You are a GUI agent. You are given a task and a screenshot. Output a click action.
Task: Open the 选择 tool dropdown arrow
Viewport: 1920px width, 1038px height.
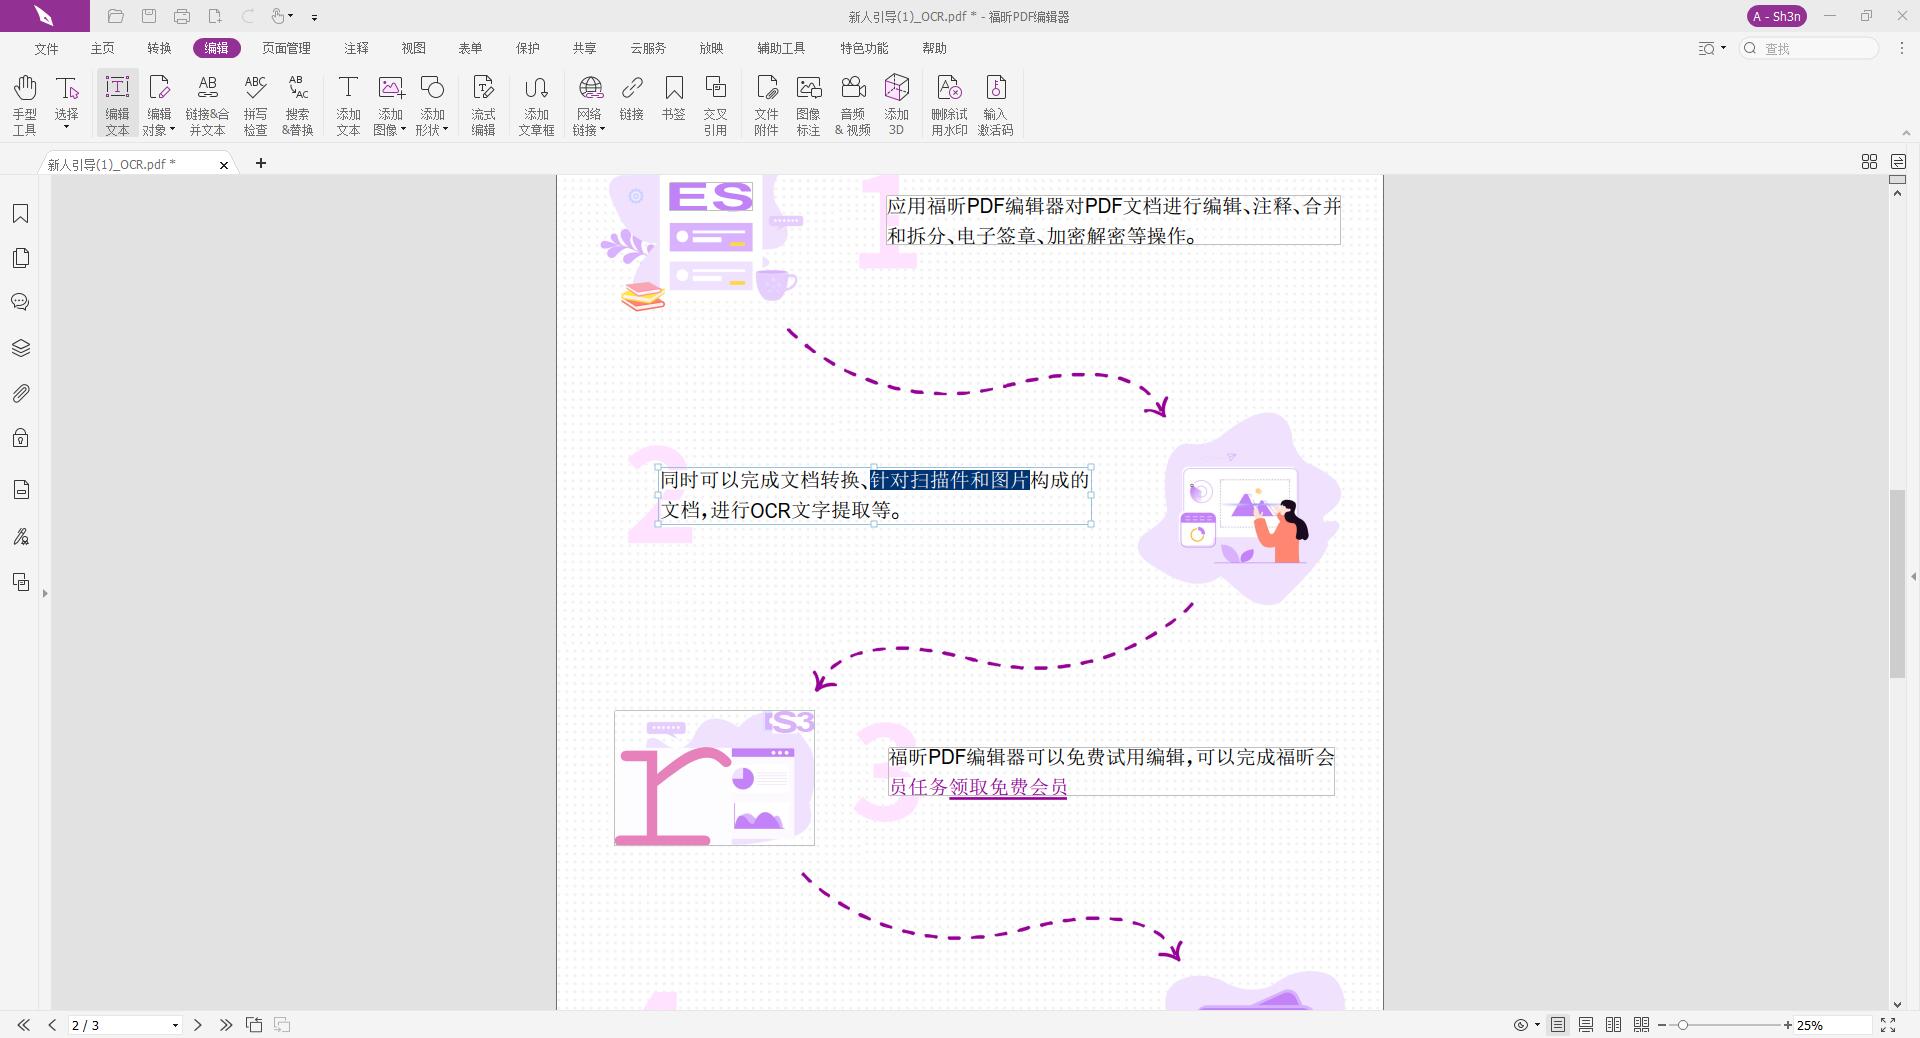pos(66,125)
